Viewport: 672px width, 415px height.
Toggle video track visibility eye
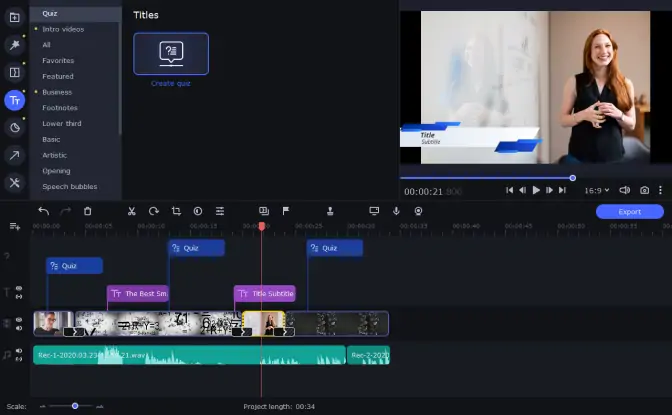[x=19, y=320]
